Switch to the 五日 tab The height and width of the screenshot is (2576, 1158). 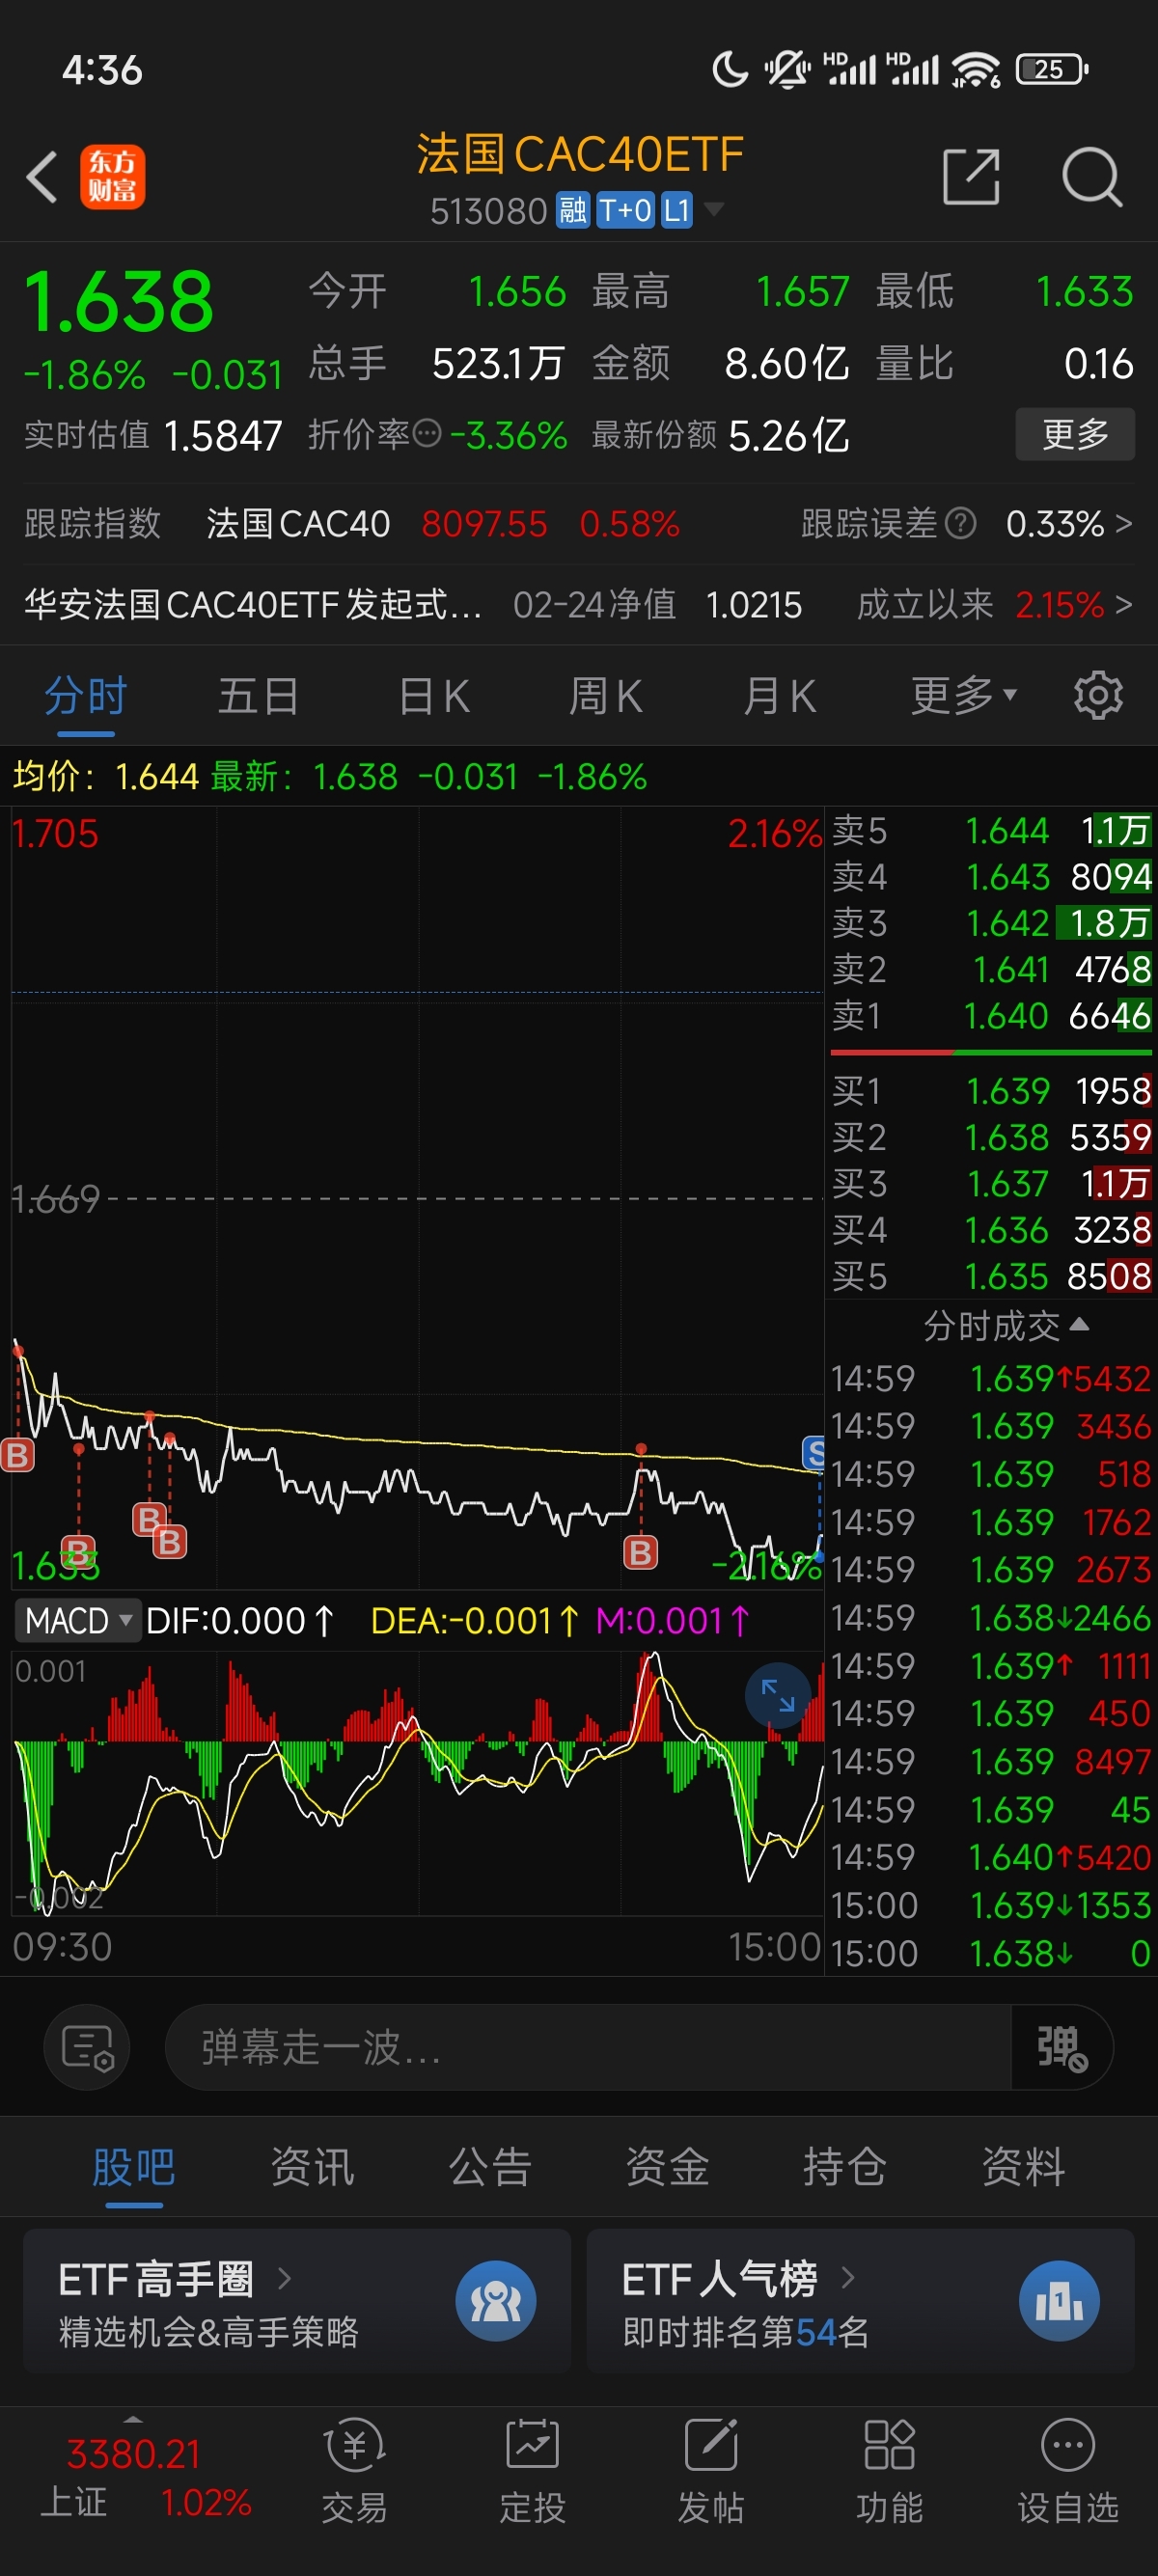point(258,695)
